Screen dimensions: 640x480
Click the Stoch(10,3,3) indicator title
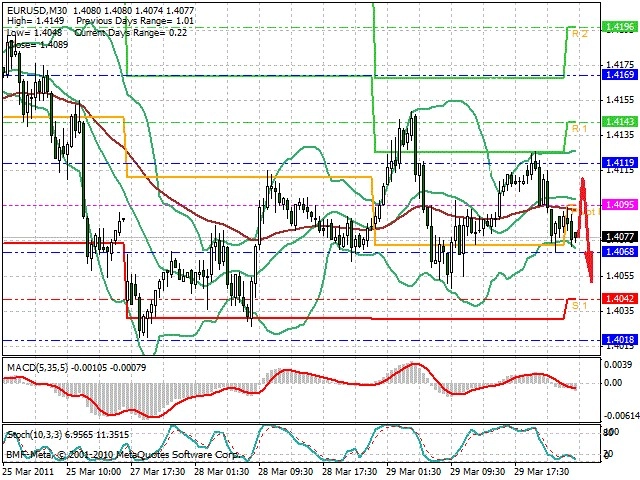tap(34, 435)
